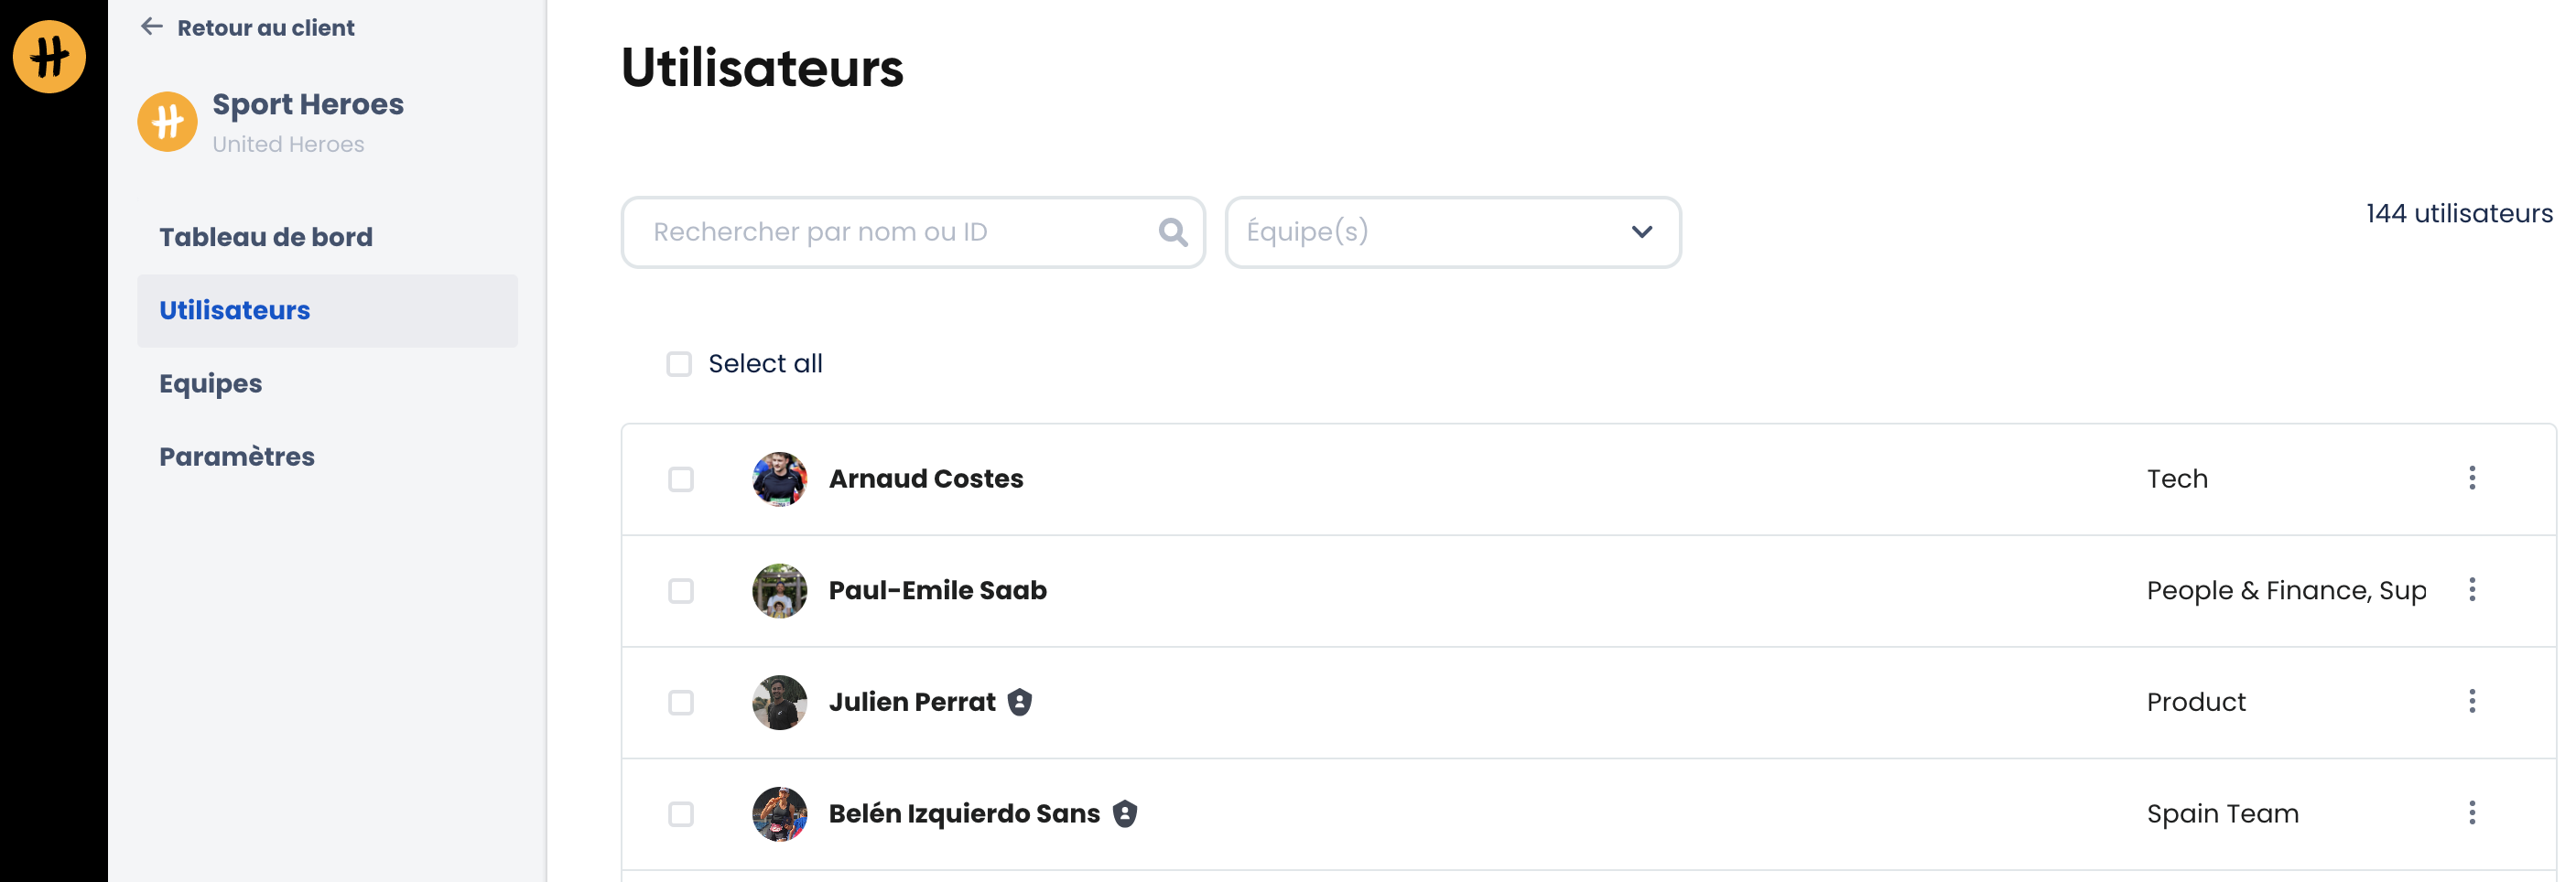This screenshot has height=882, width=2576.
Task: Open the three-dot menu for Julien Perrat
Action: coord(2471,702)
